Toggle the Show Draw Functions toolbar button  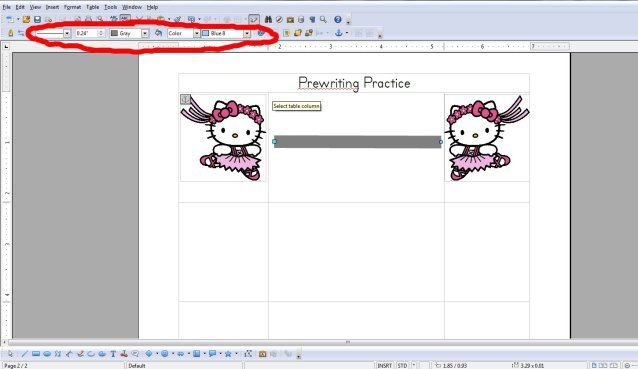(254, 19)
